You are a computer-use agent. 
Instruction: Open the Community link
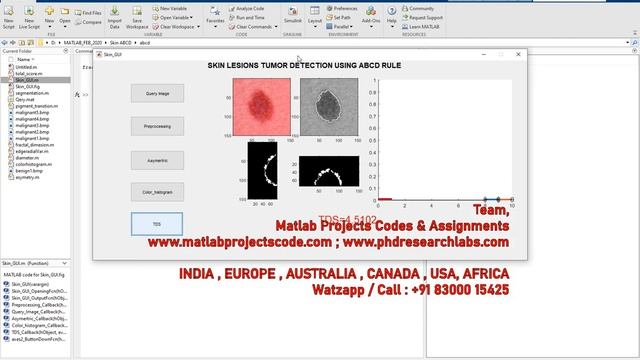pyautogui.click(x=418, y=8)
